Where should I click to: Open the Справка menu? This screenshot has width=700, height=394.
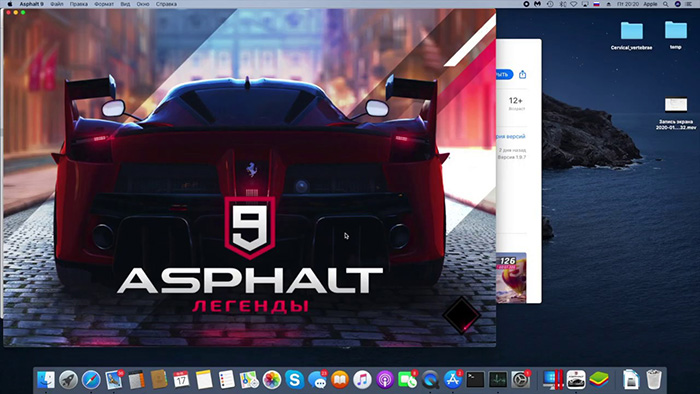pyautogui.click(x=166, y=4)
